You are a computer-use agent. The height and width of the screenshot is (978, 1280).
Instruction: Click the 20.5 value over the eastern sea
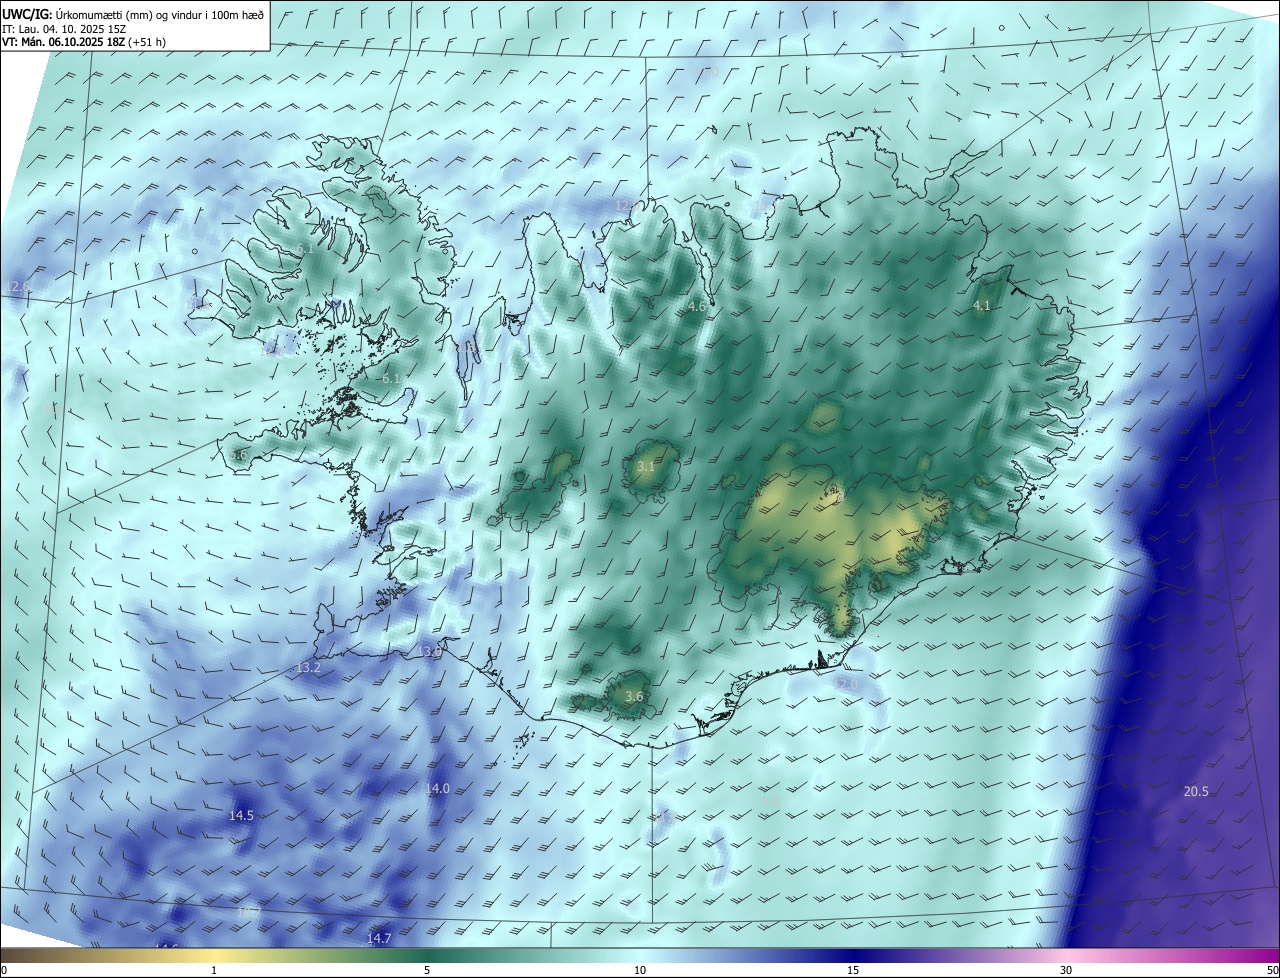[1196, 791]
